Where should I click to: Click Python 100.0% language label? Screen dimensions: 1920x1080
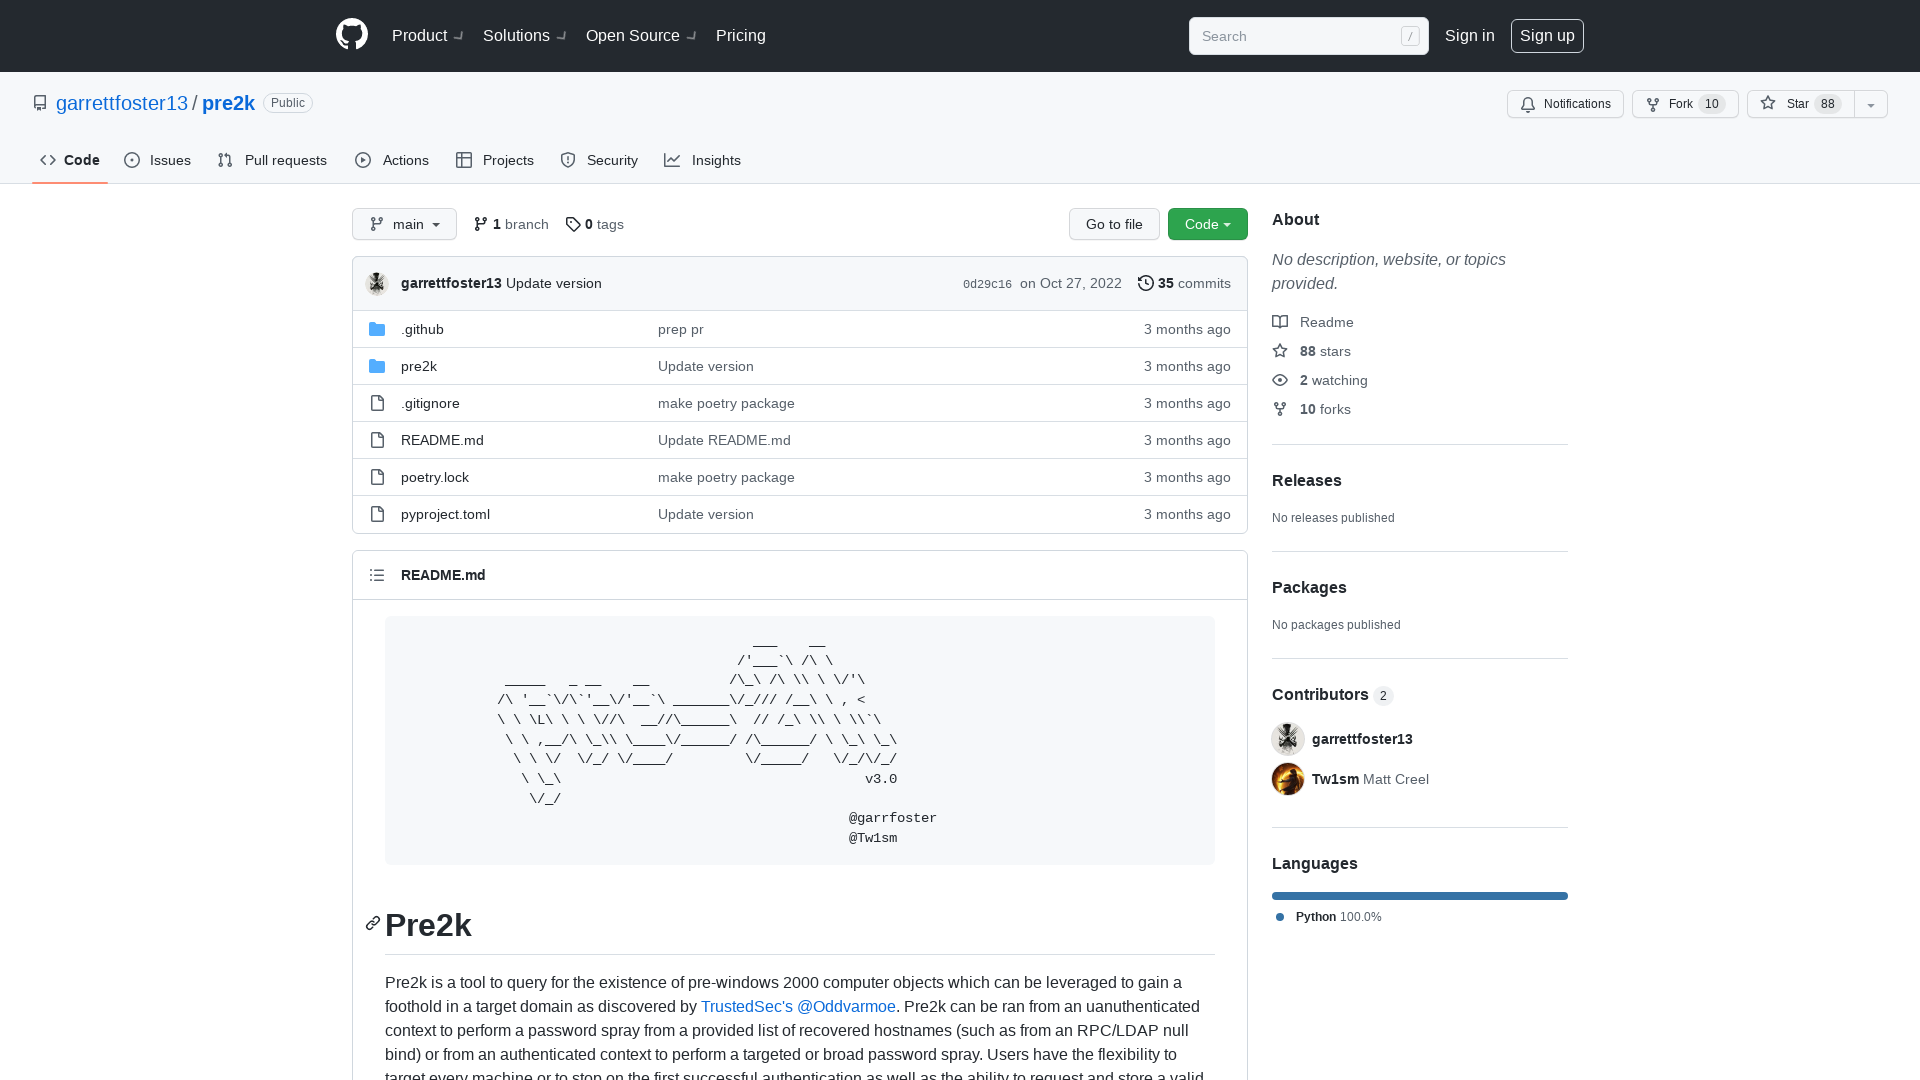coord(1329,917)
